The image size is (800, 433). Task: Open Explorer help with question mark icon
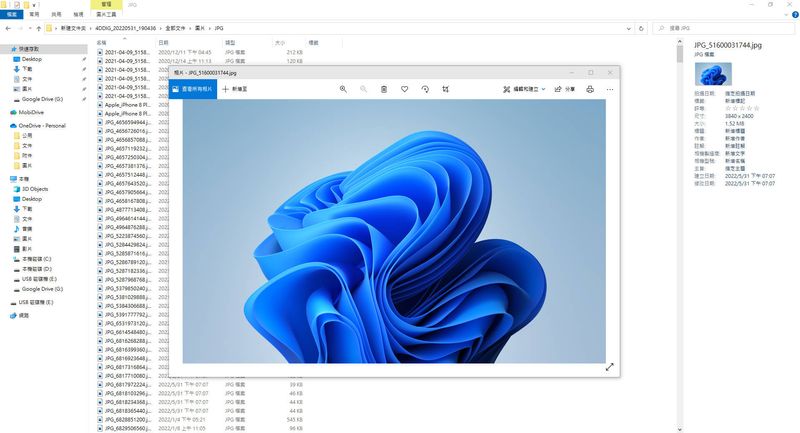[x=795, y=15]
